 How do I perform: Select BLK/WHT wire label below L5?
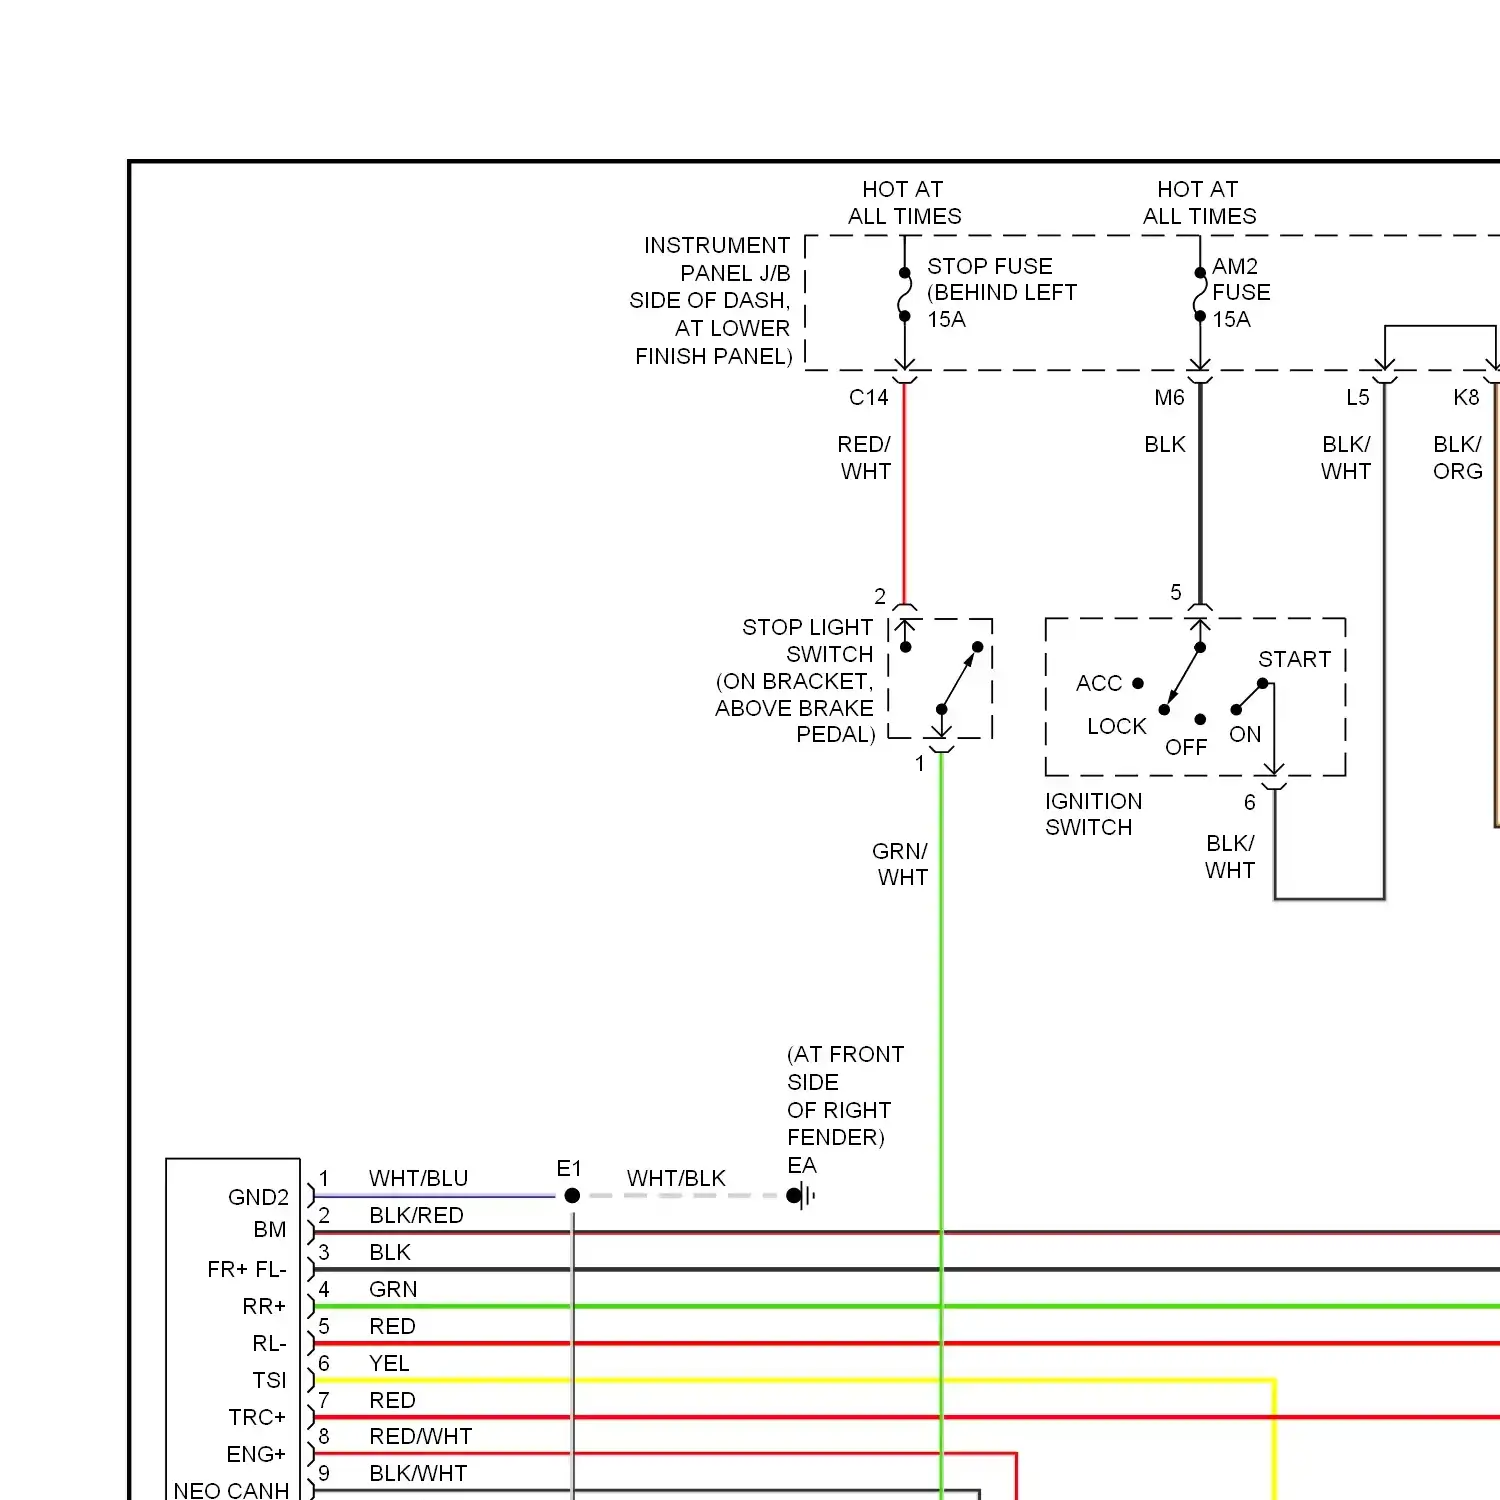1346,458
